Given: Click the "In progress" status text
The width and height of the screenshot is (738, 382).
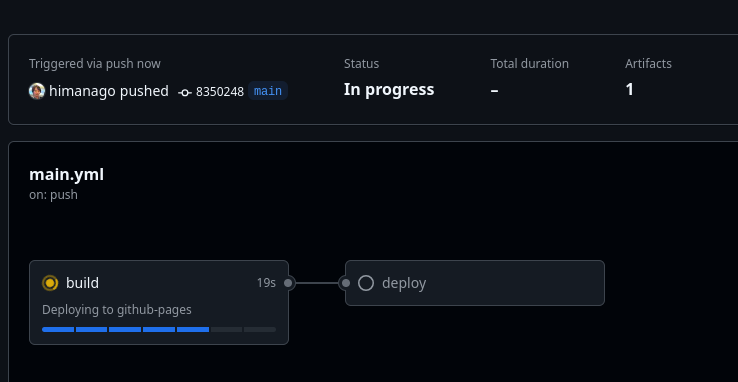Looking at the screenshot, I should (389, 89).
